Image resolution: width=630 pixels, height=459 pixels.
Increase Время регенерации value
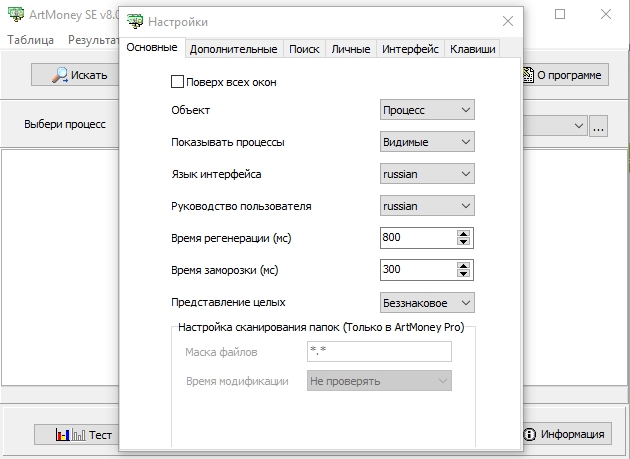point(463,234)
